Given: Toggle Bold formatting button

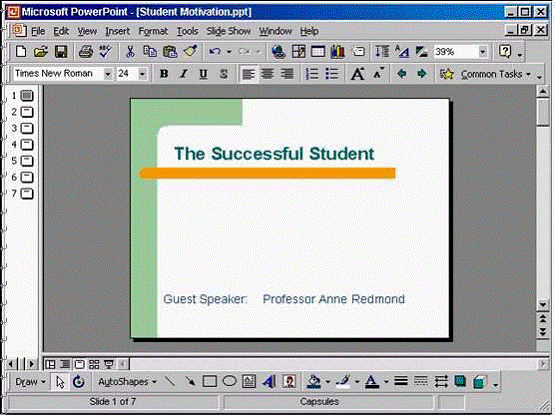Looking at the screenshot, I should click(x=164, y=74).
